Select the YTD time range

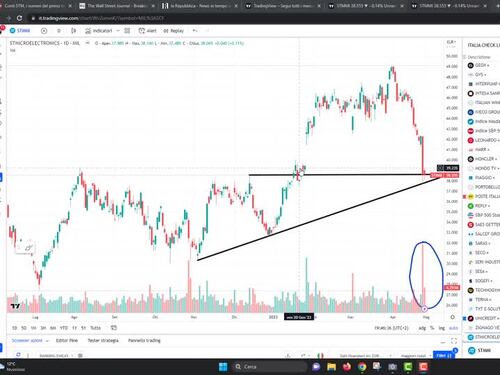(x=64, y=328)
